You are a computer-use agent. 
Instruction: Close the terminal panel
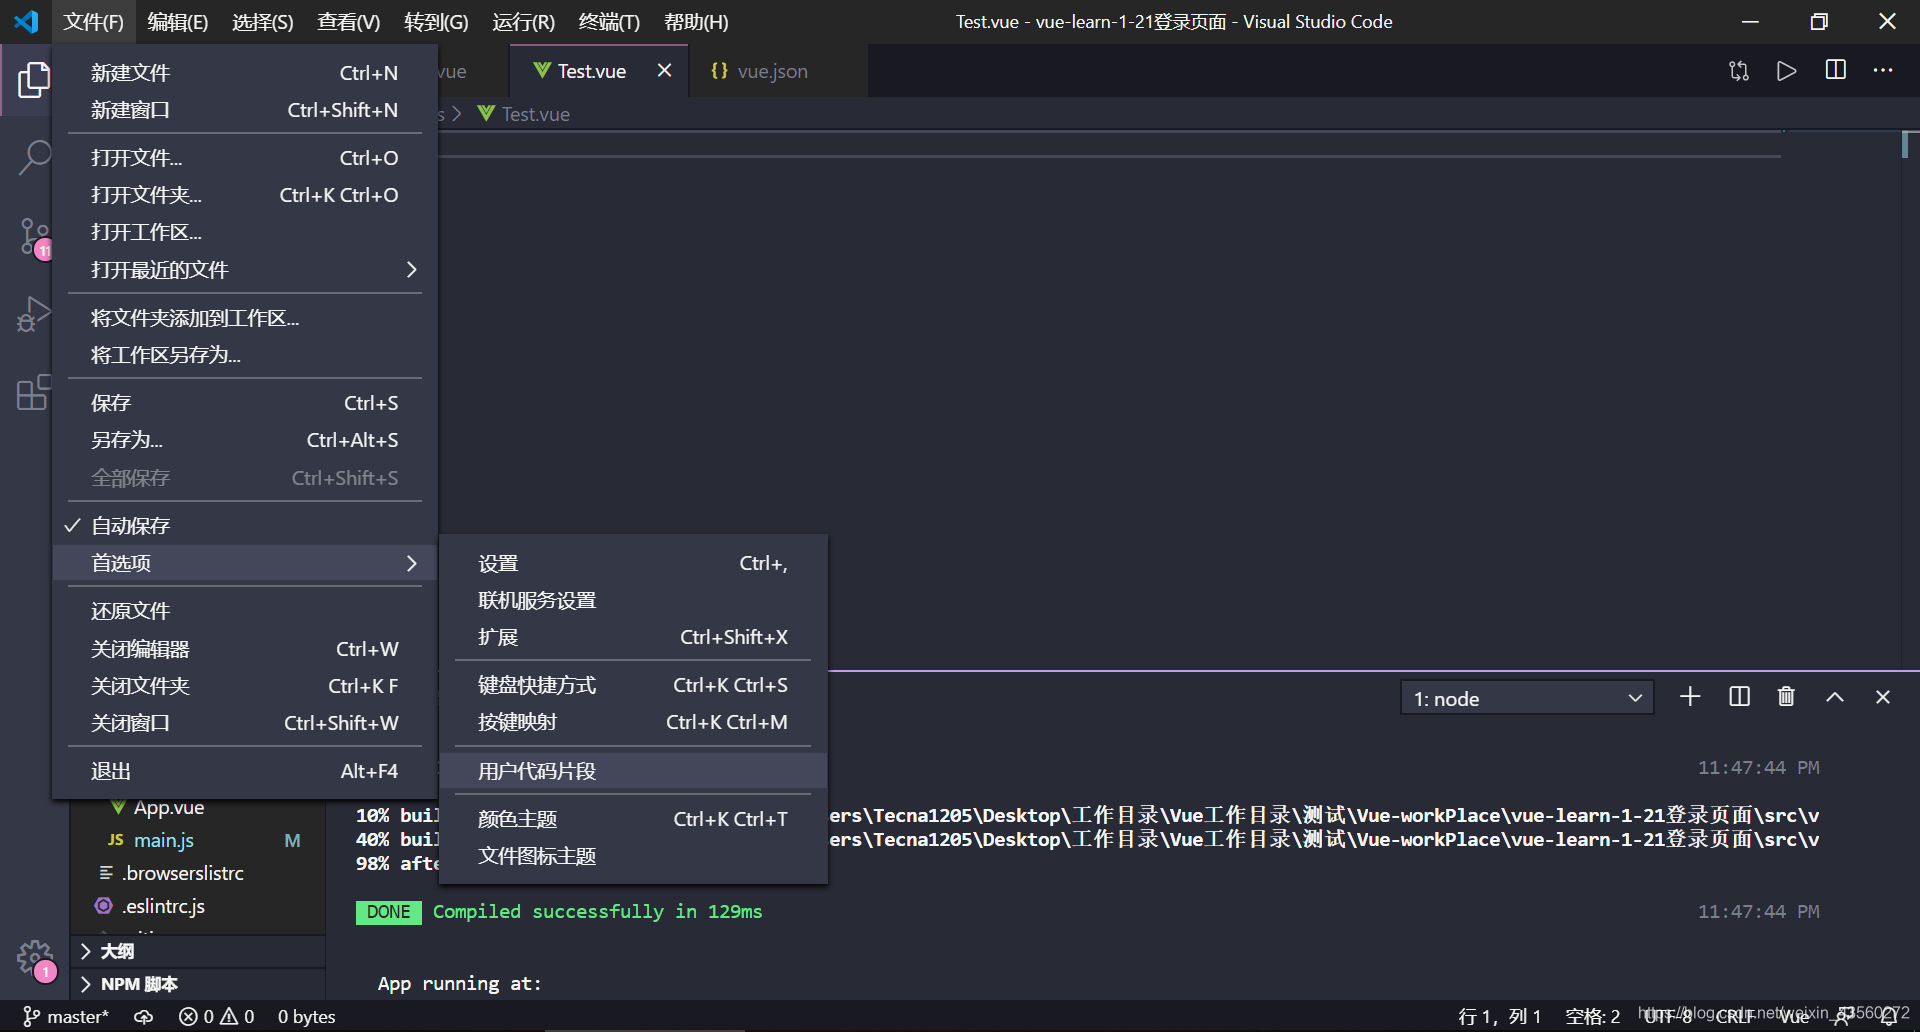click(x=1883, y=697)
